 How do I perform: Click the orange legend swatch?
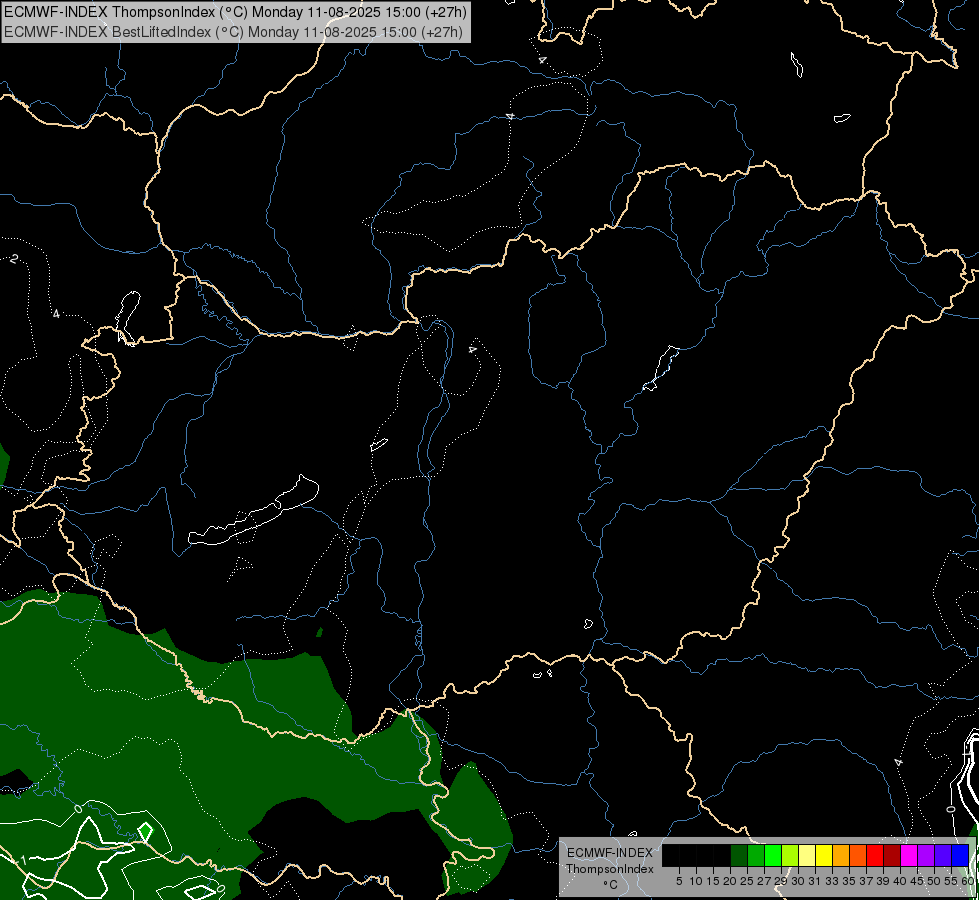coord(842,856)
